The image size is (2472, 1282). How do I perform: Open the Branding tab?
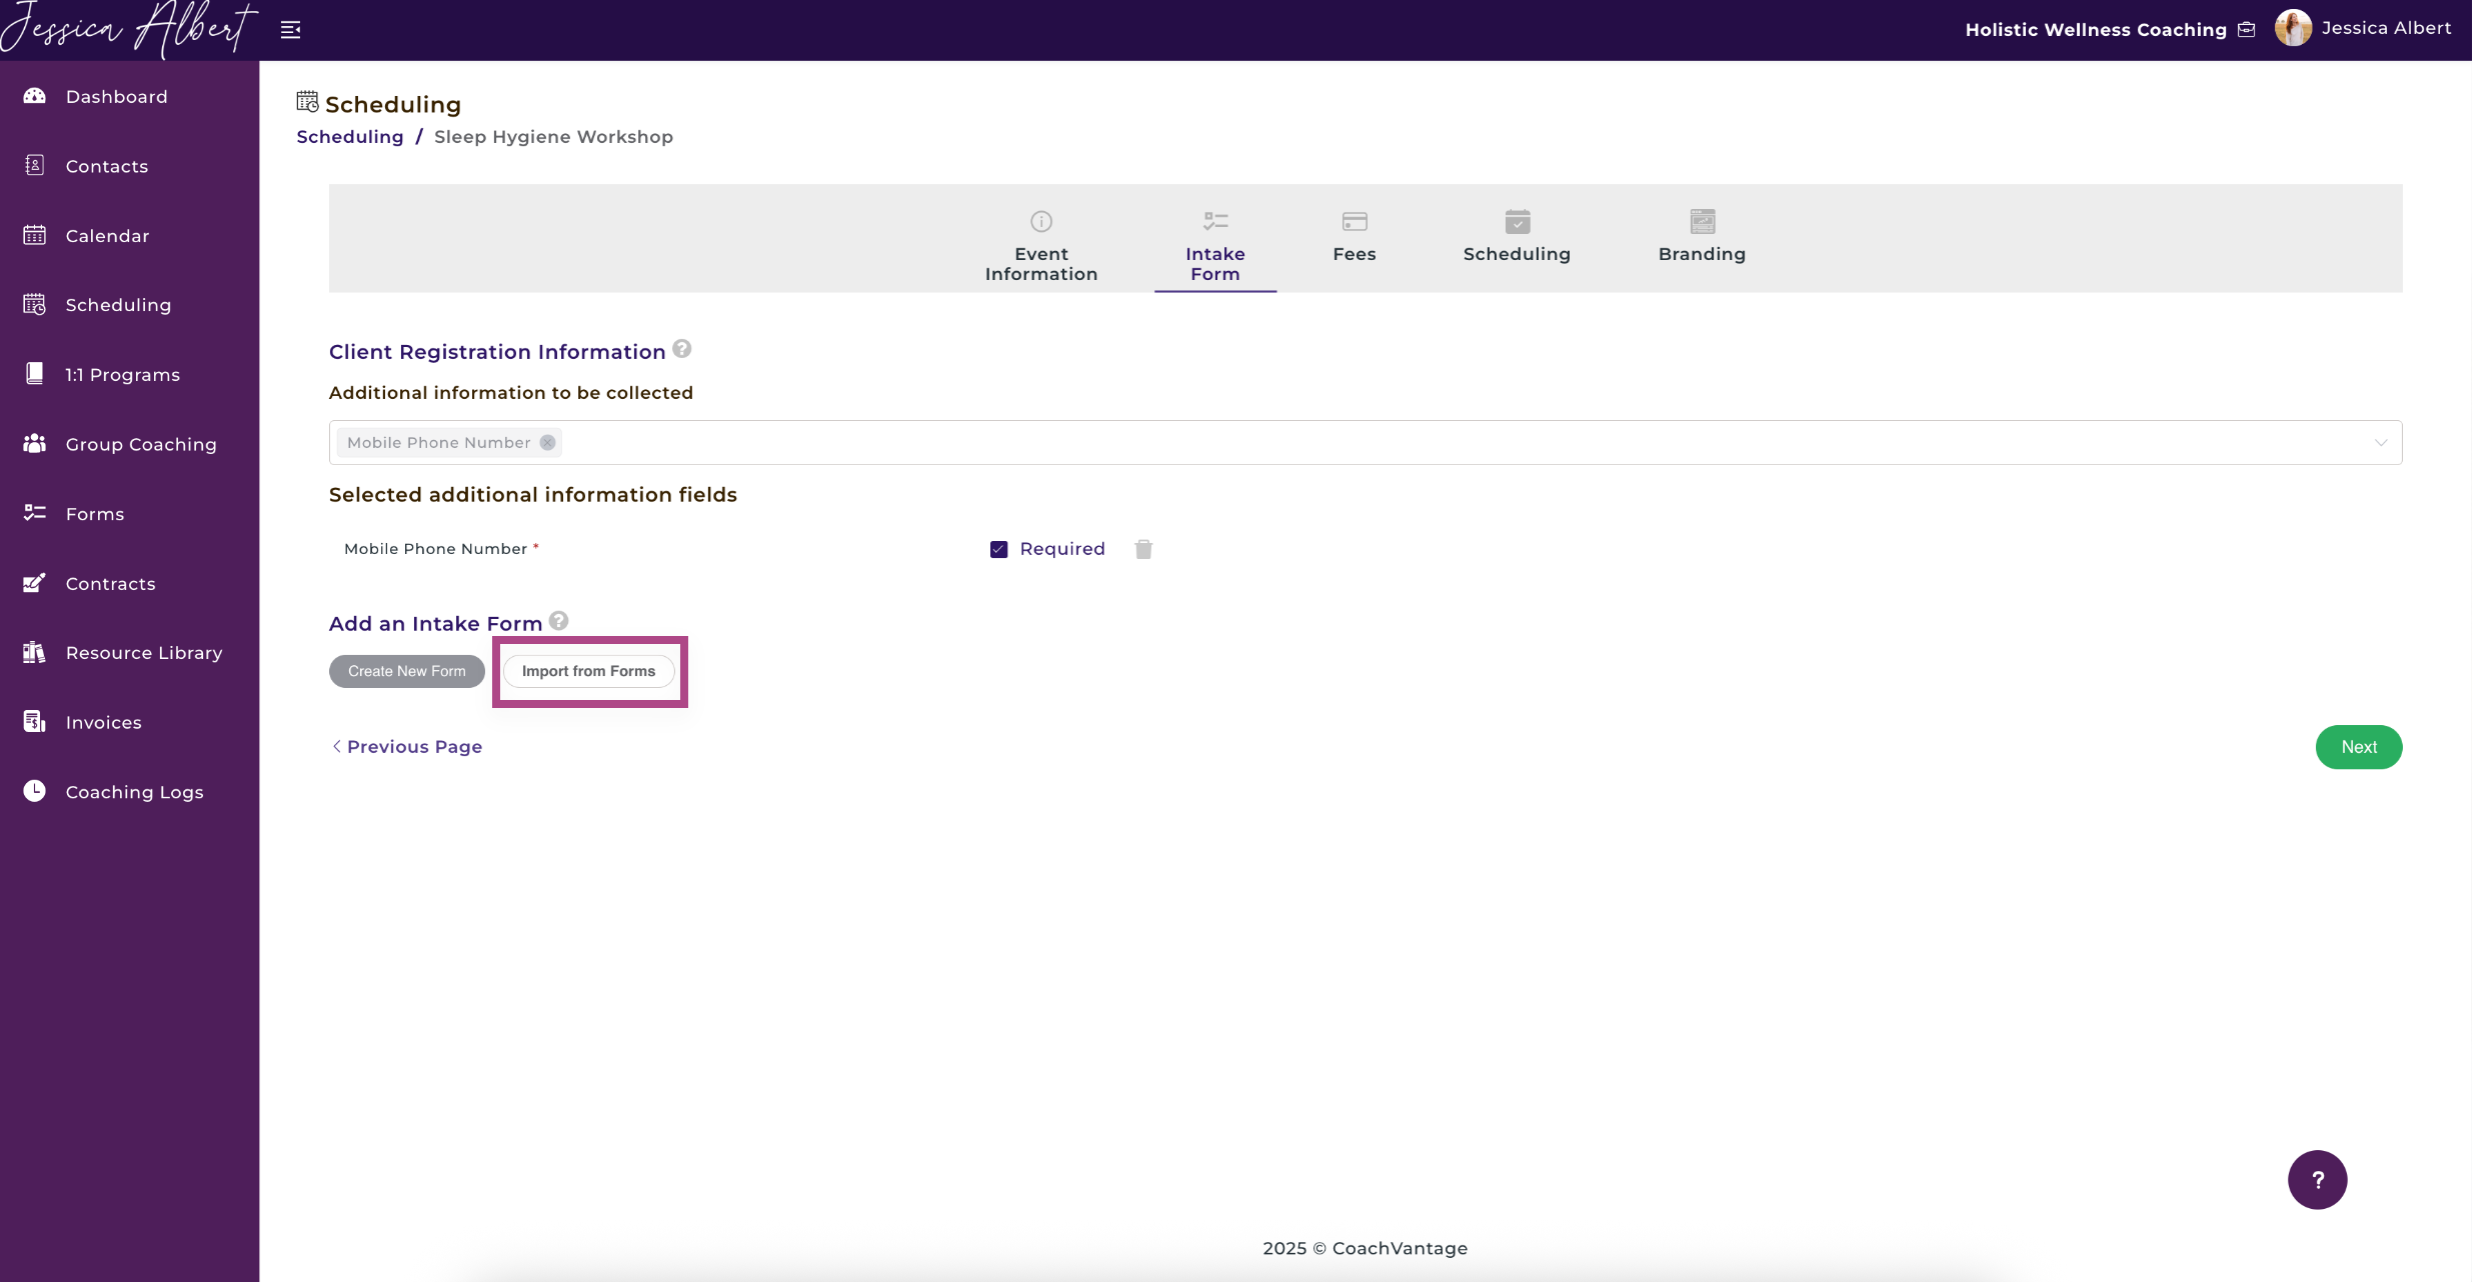pos(1702,238)
